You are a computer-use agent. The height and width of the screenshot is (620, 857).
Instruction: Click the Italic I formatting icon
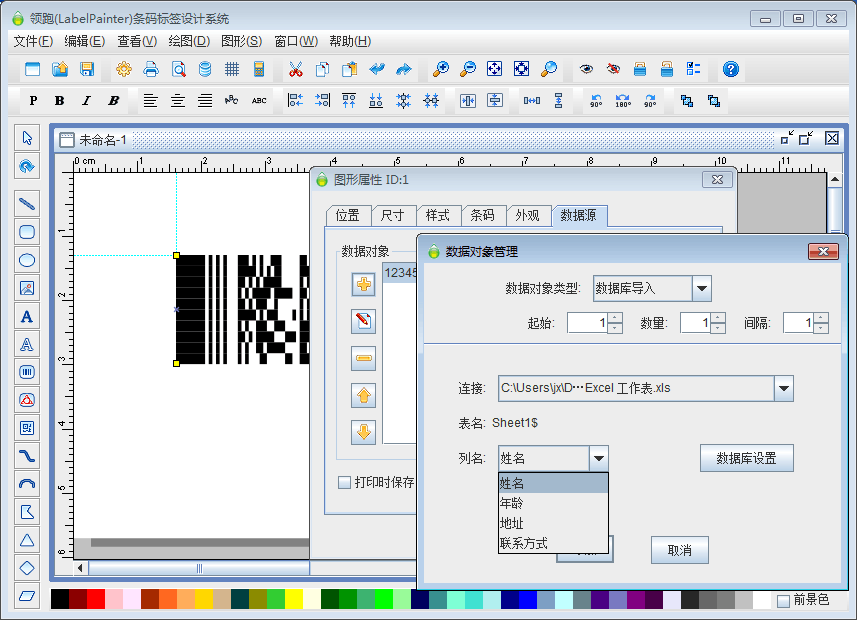tap(86, 101)
